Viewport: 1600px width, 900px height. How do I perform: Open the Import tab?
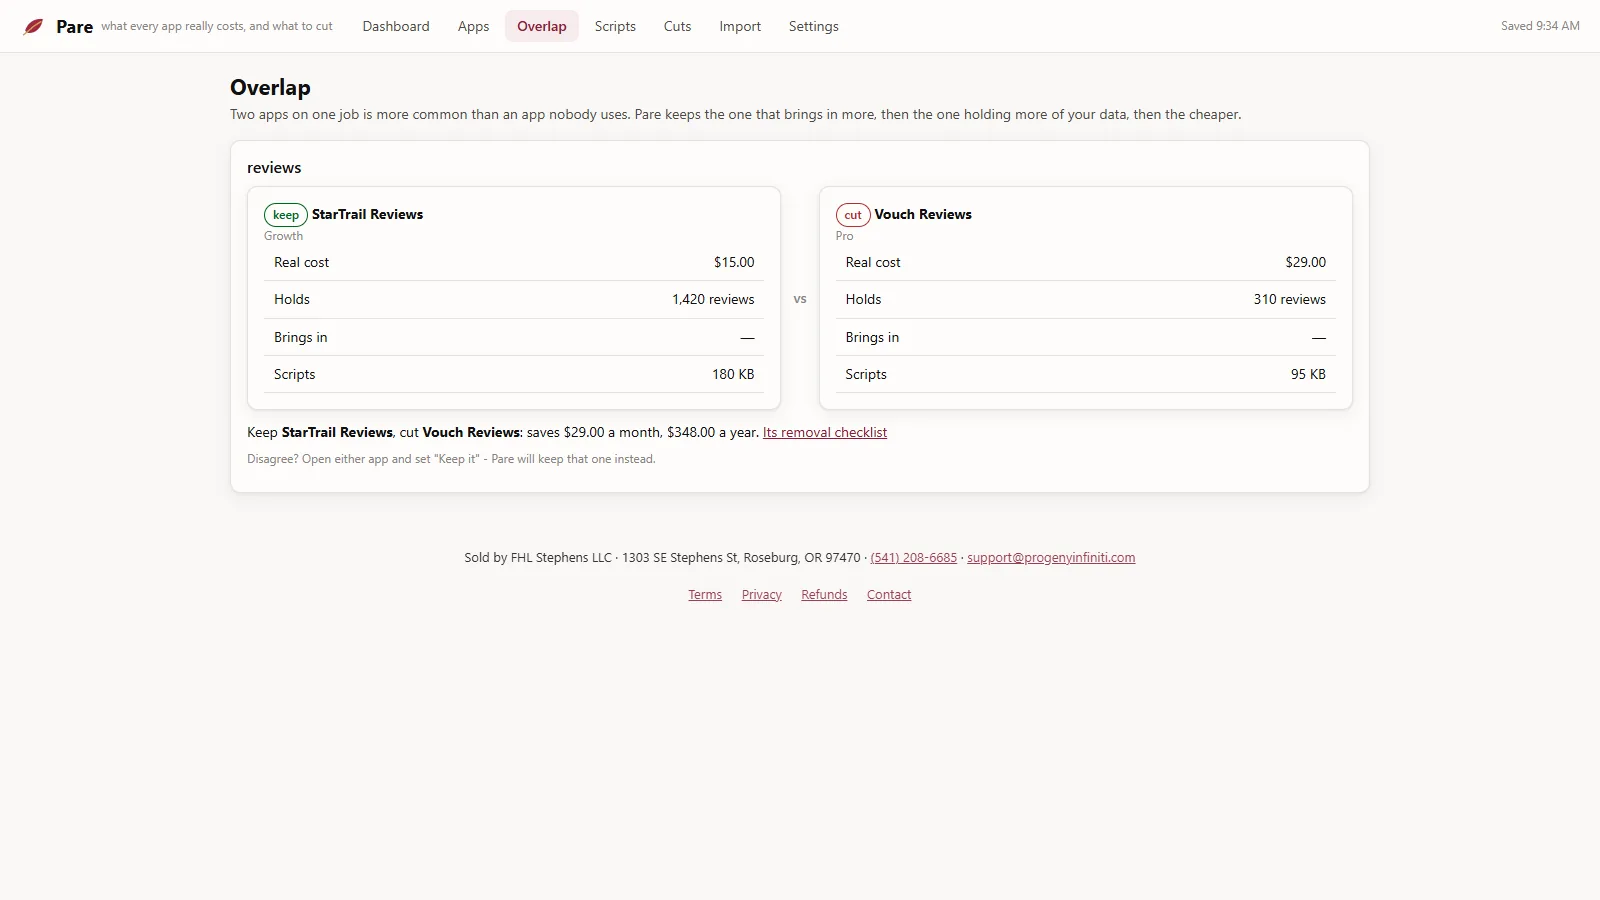tap(740, 26)
